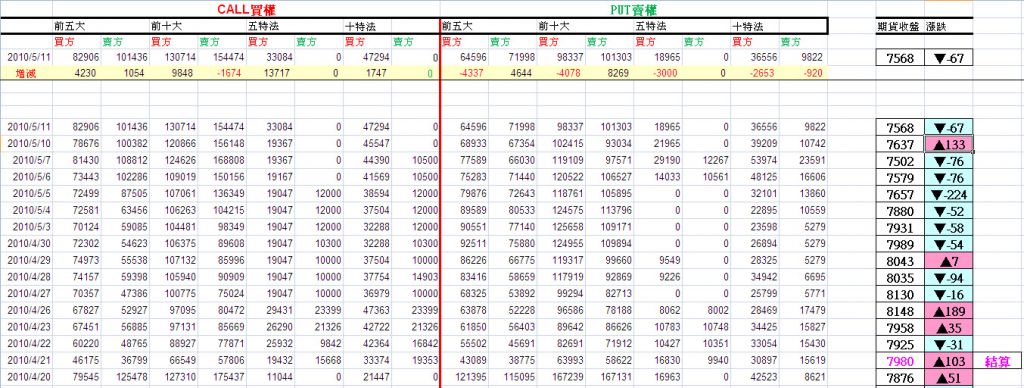
Task: Select the pink ▲133 change cell
Action: click(x=948, y=144)
